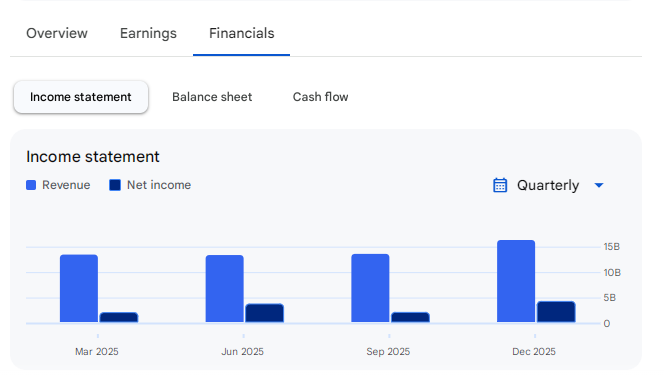Click the 5B axis value
The height and width of the screenshot is (376, 664).
610,298
